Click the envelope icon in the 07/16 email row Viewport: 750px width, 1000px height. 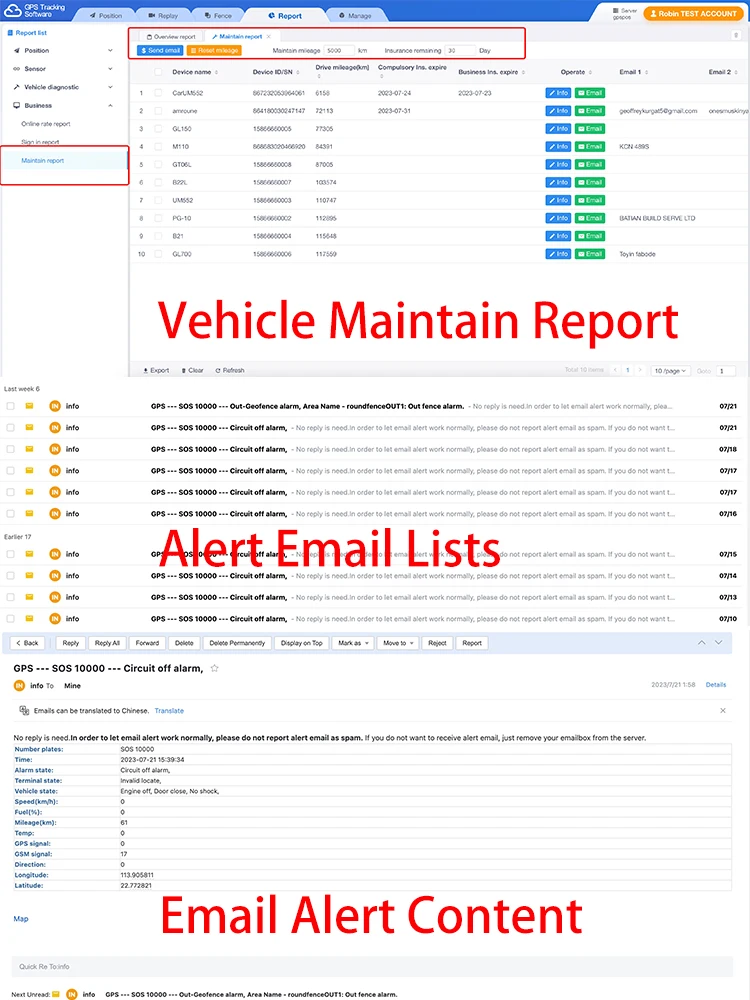29,513
